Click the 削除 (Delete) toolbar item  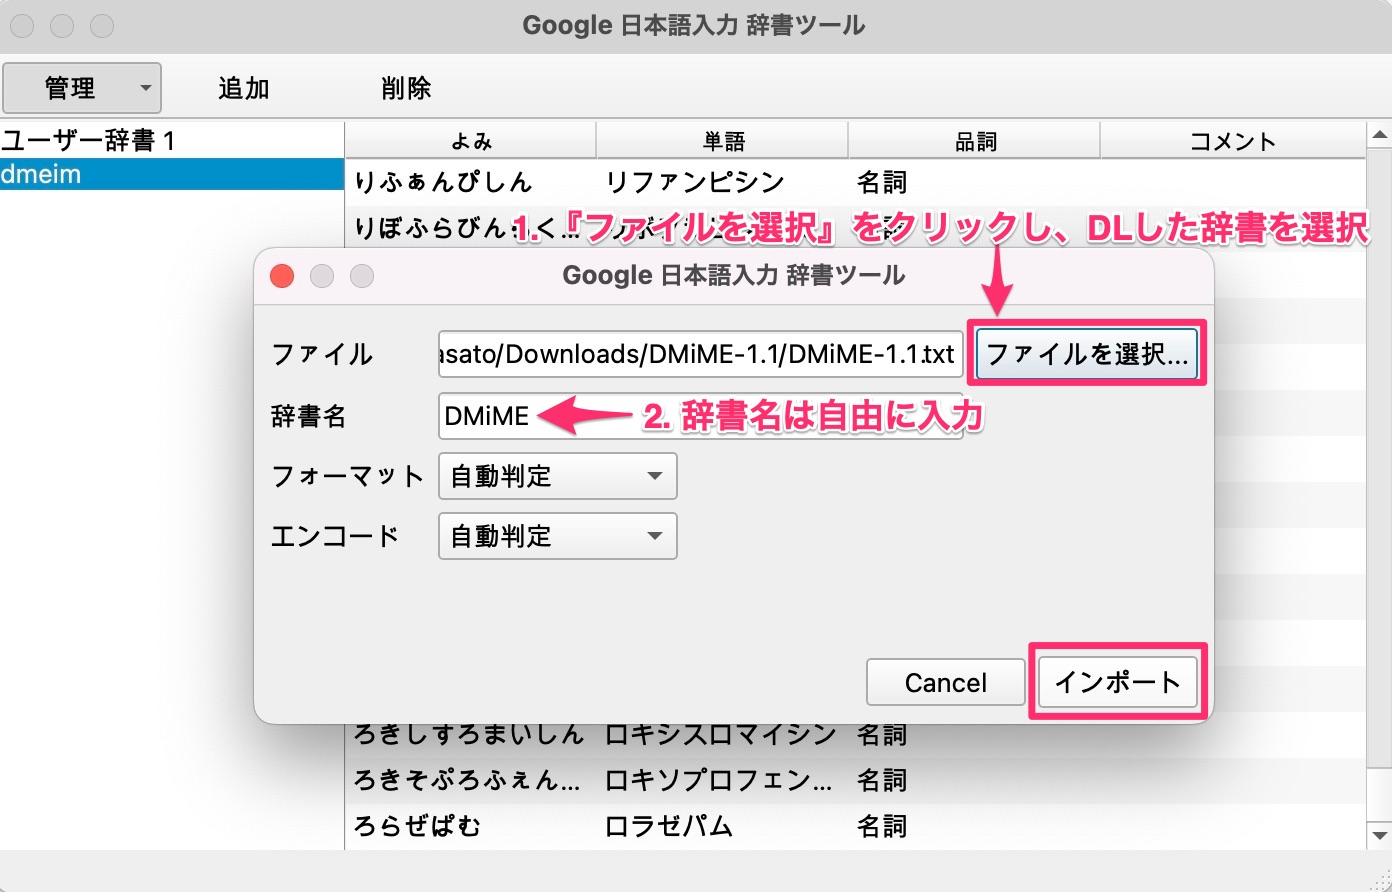[x=405, y=88]
